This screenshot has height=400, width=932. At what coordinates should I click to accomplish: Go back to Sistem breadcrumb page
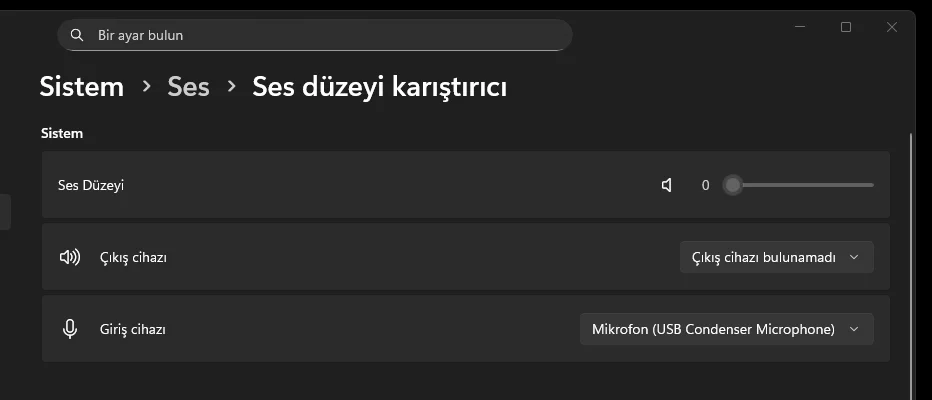click(x=81, y=87)
